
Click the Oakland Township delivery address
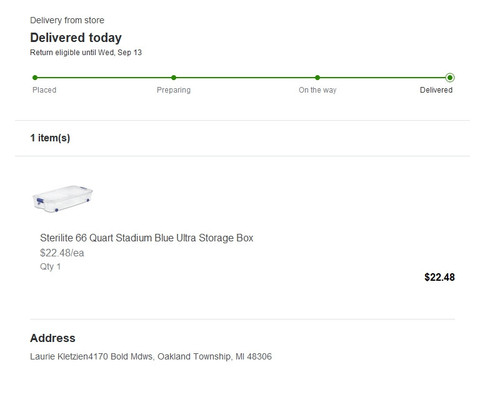coord(151,357)
